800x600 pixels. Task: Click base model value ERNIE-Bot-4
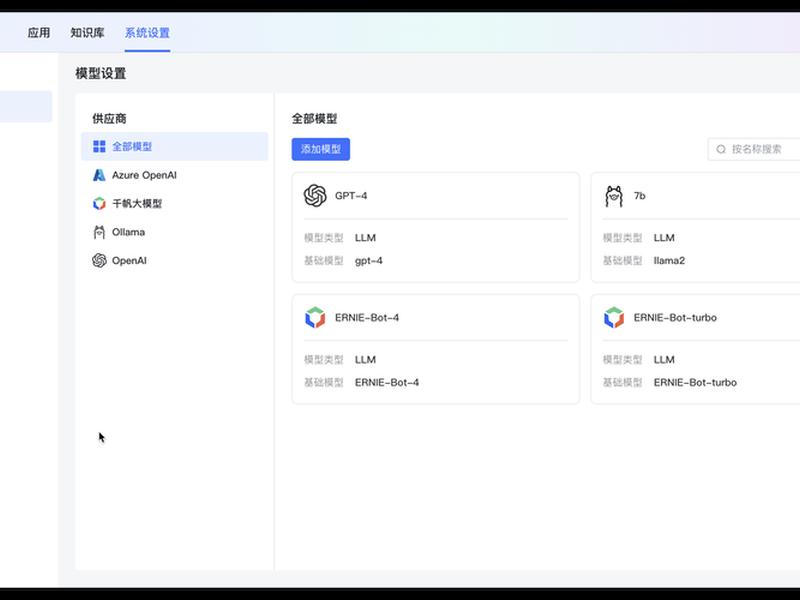pyautogui.click(x=387, y=383)
